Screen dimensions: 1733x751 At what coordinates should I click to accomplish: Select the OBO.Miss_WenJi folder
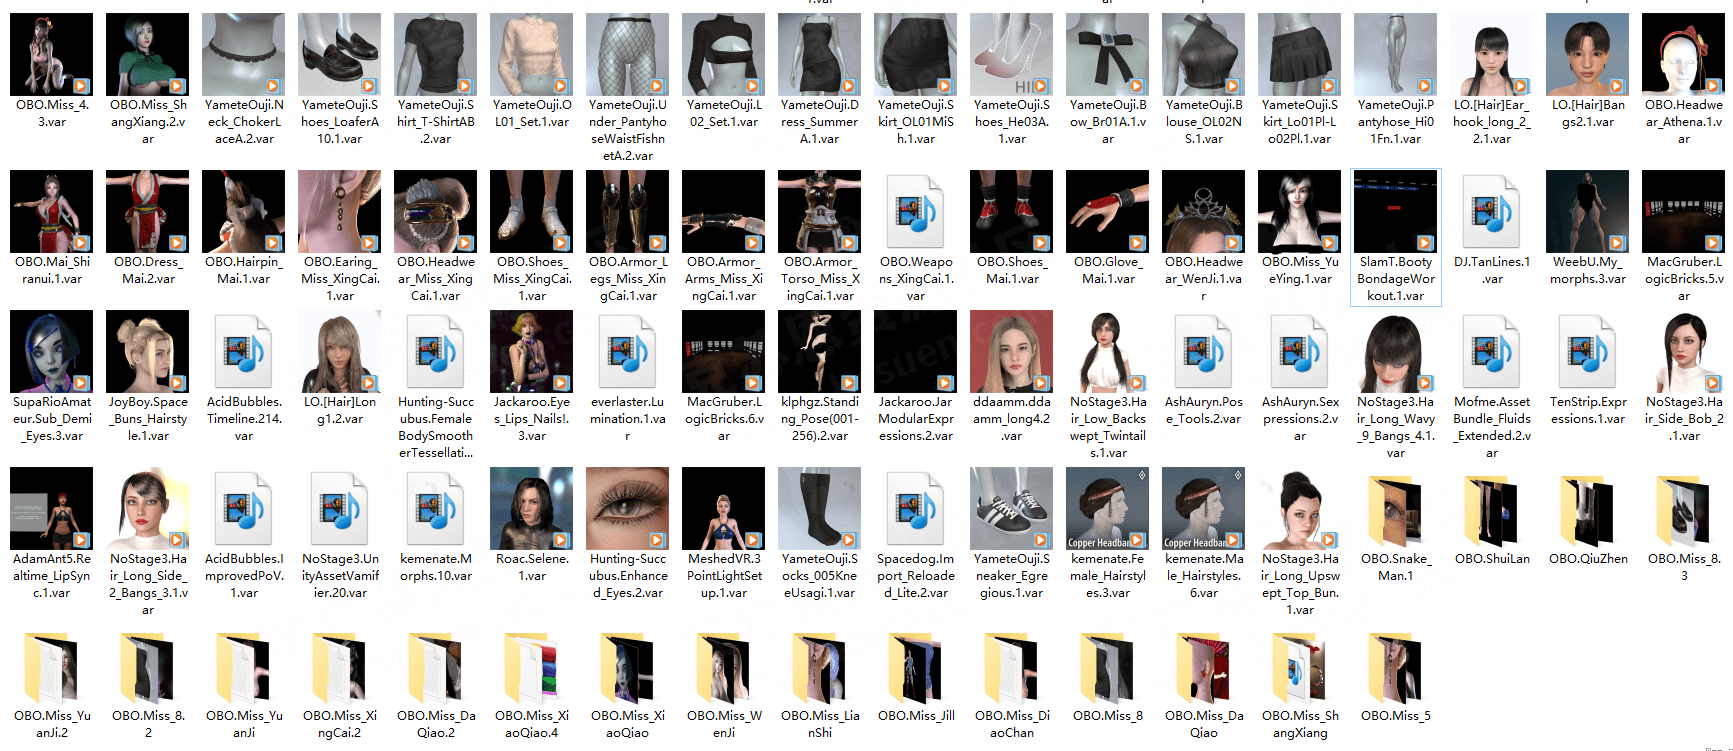point(723,667)
